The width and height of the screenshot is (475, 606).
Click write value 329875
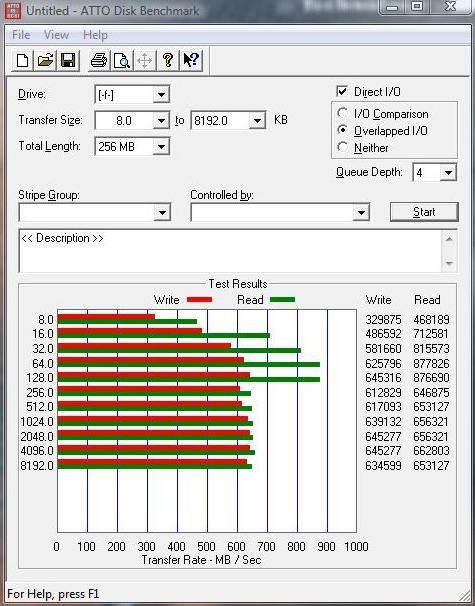click(x=383, y=320)
